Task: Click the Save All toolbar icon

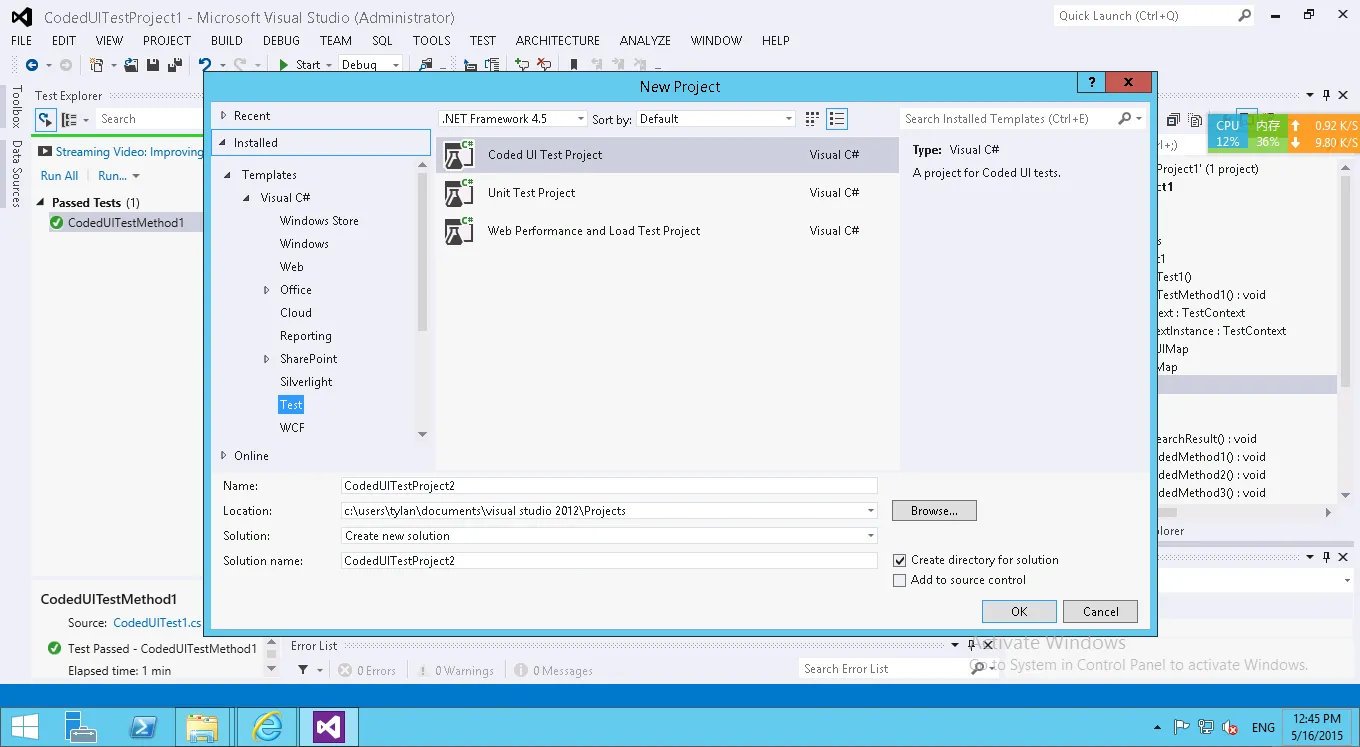Action: click(x=174, y=65)
